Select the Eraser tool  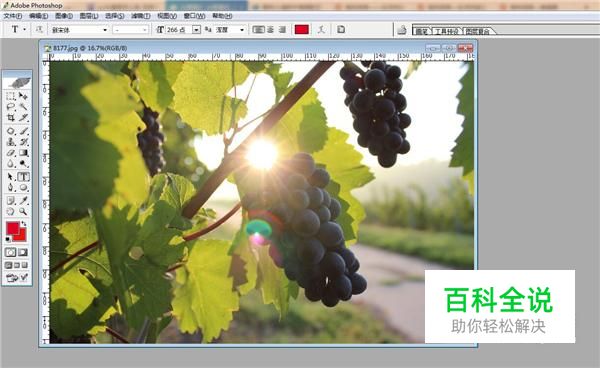coord(11,153)
